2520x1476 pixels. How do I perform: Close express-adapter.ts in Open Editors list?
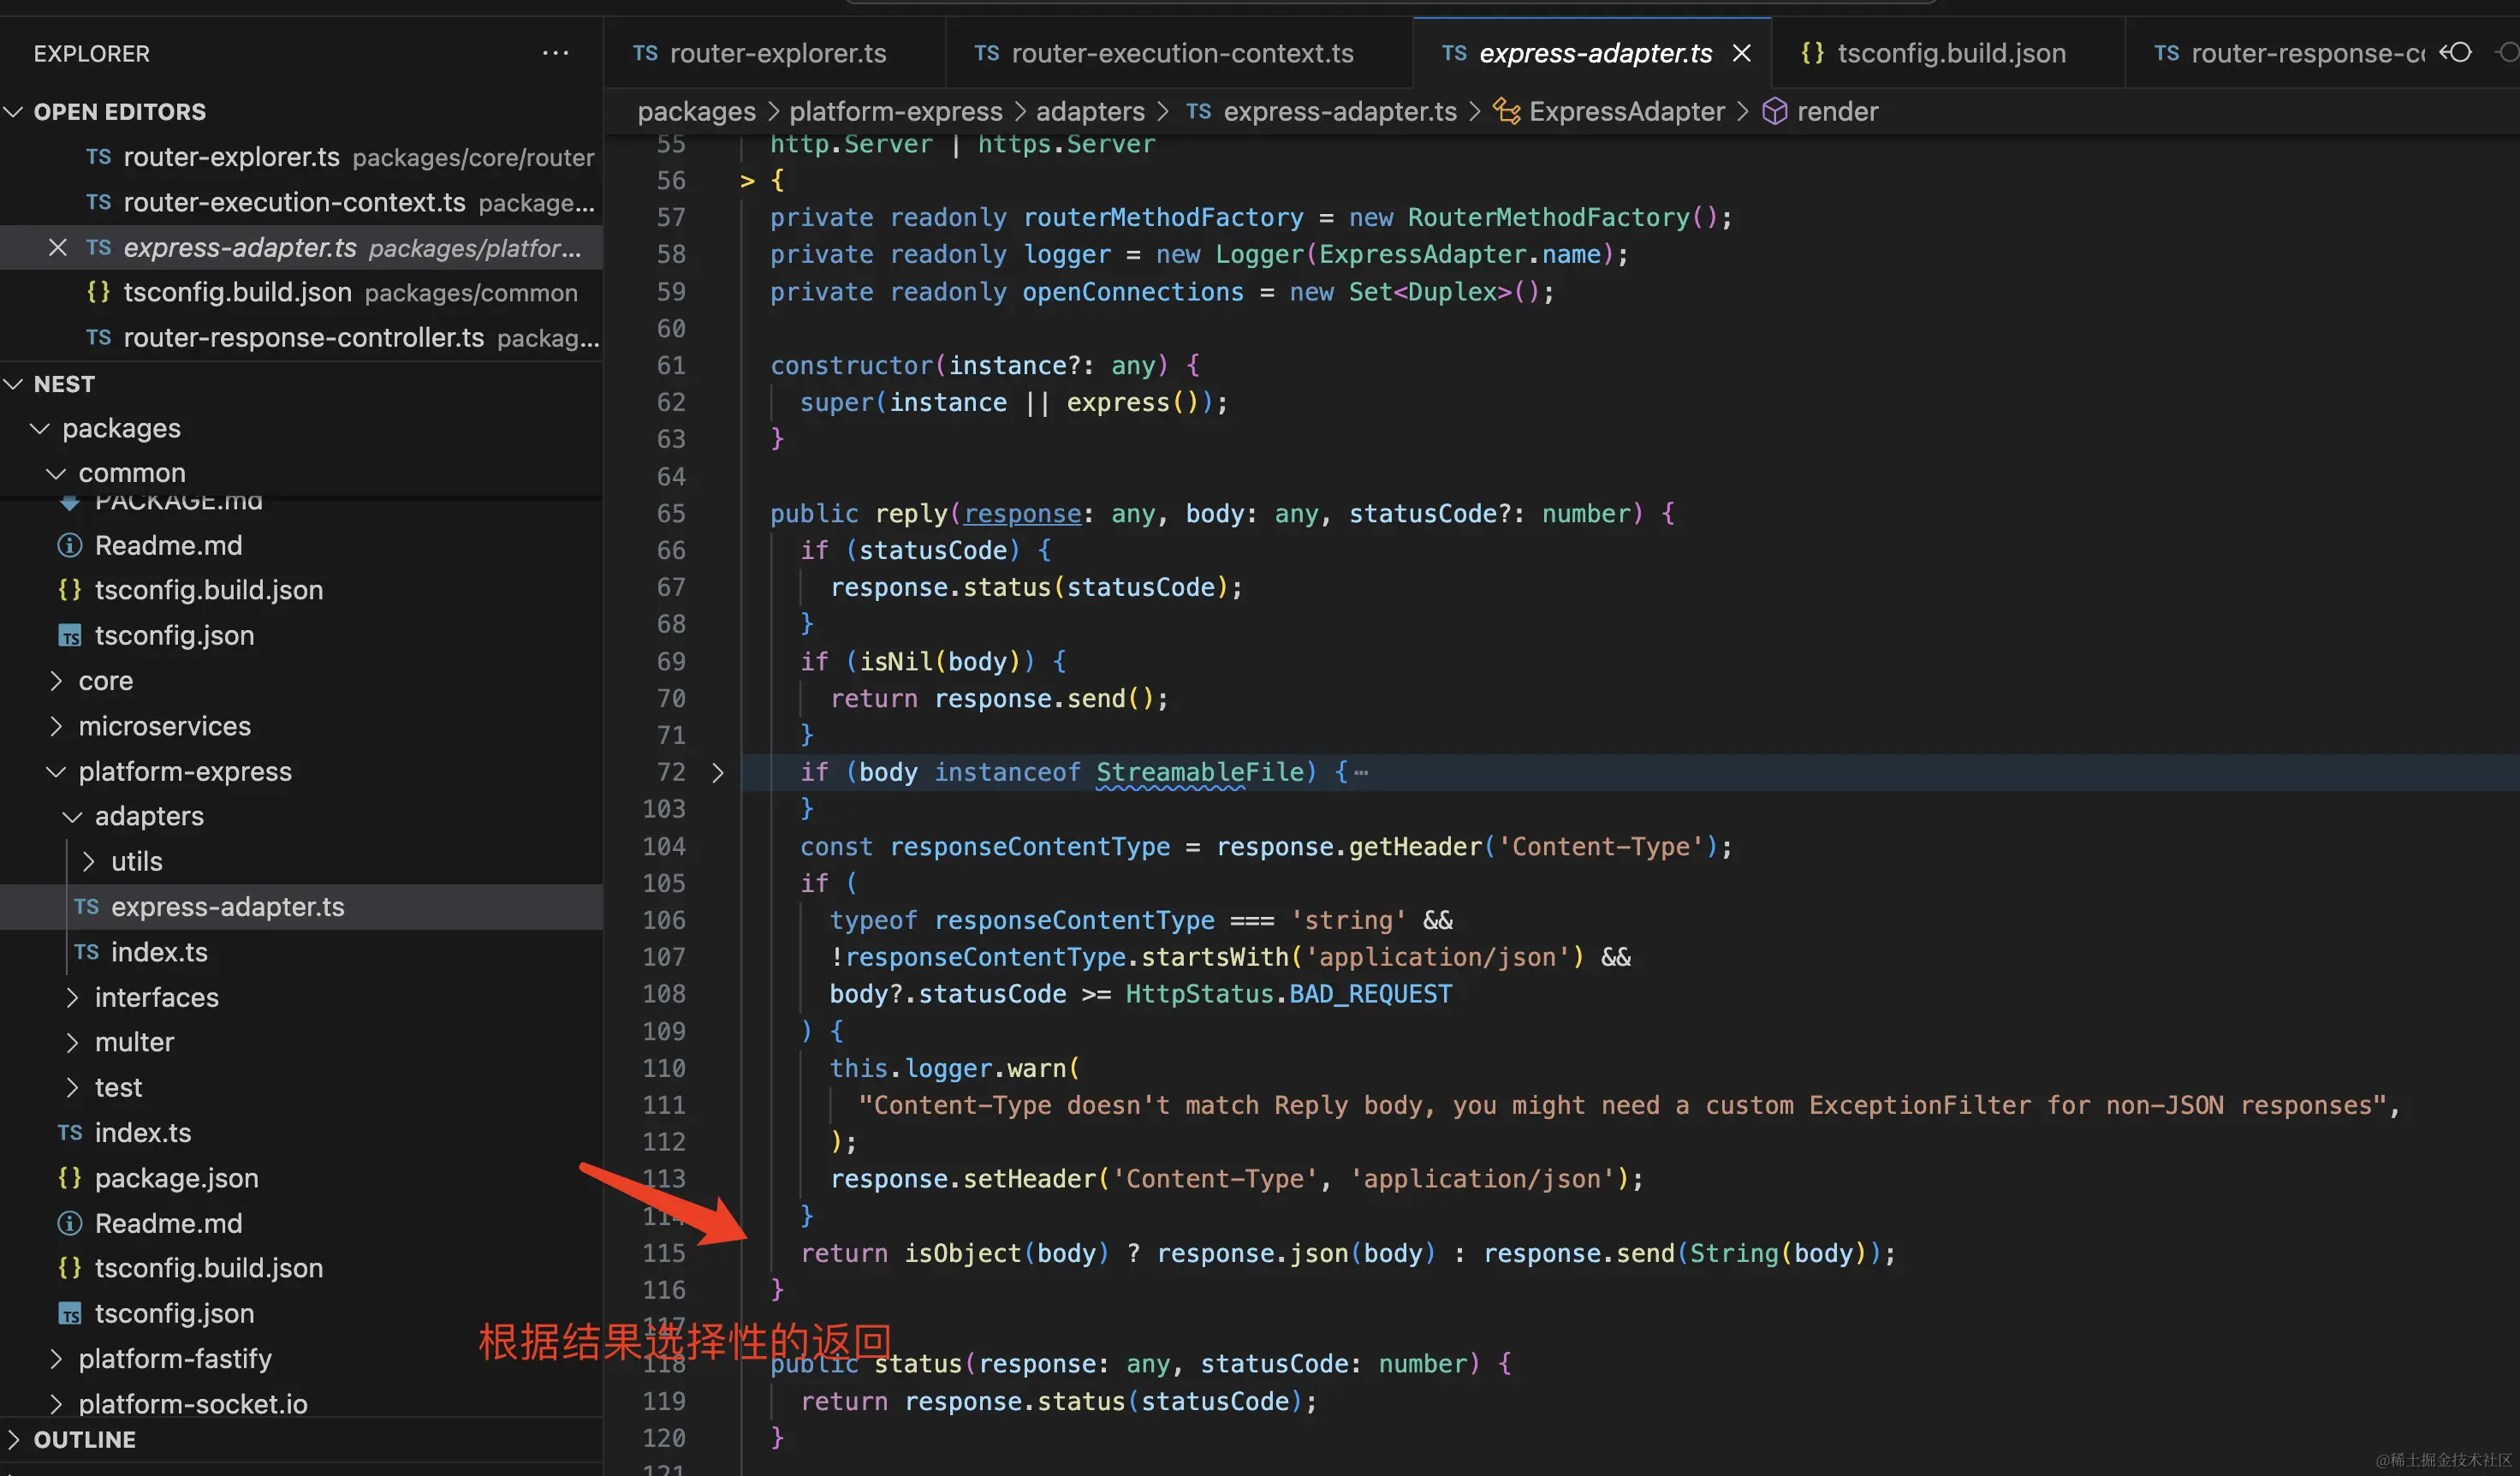click(58, 247)
